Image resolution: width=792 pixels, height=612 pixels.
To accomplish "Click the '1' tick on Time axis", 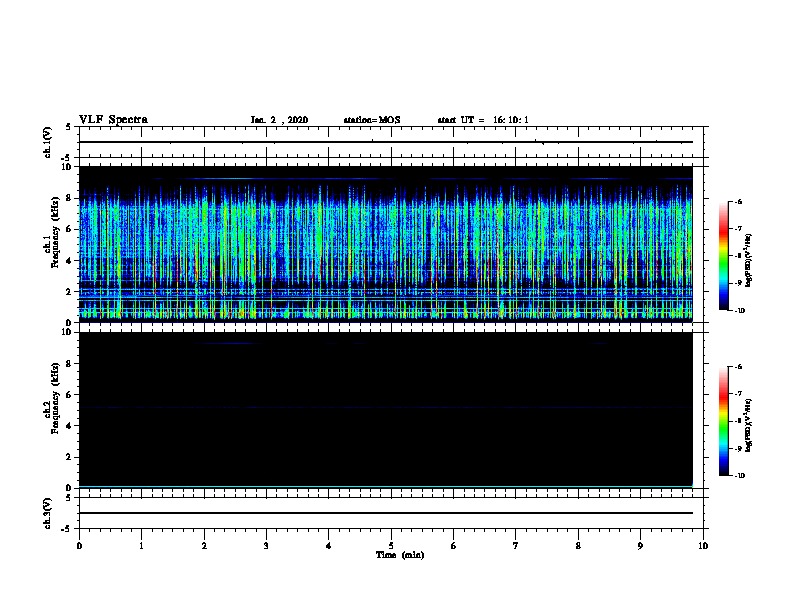I will click(x=141, y=546).
